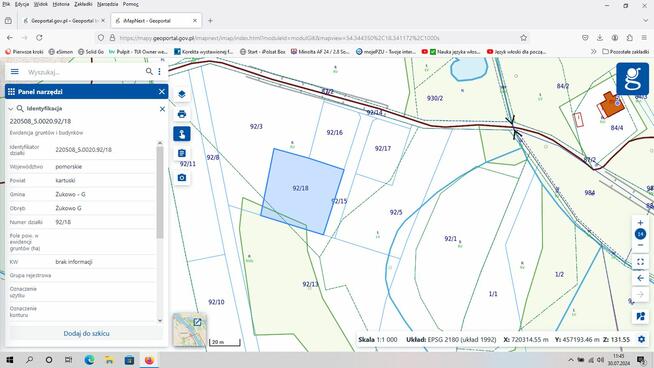This screenshot has height=368, width=654.
Task: Click parcel label 930/2 on map
Action: [x=435, y=98]
